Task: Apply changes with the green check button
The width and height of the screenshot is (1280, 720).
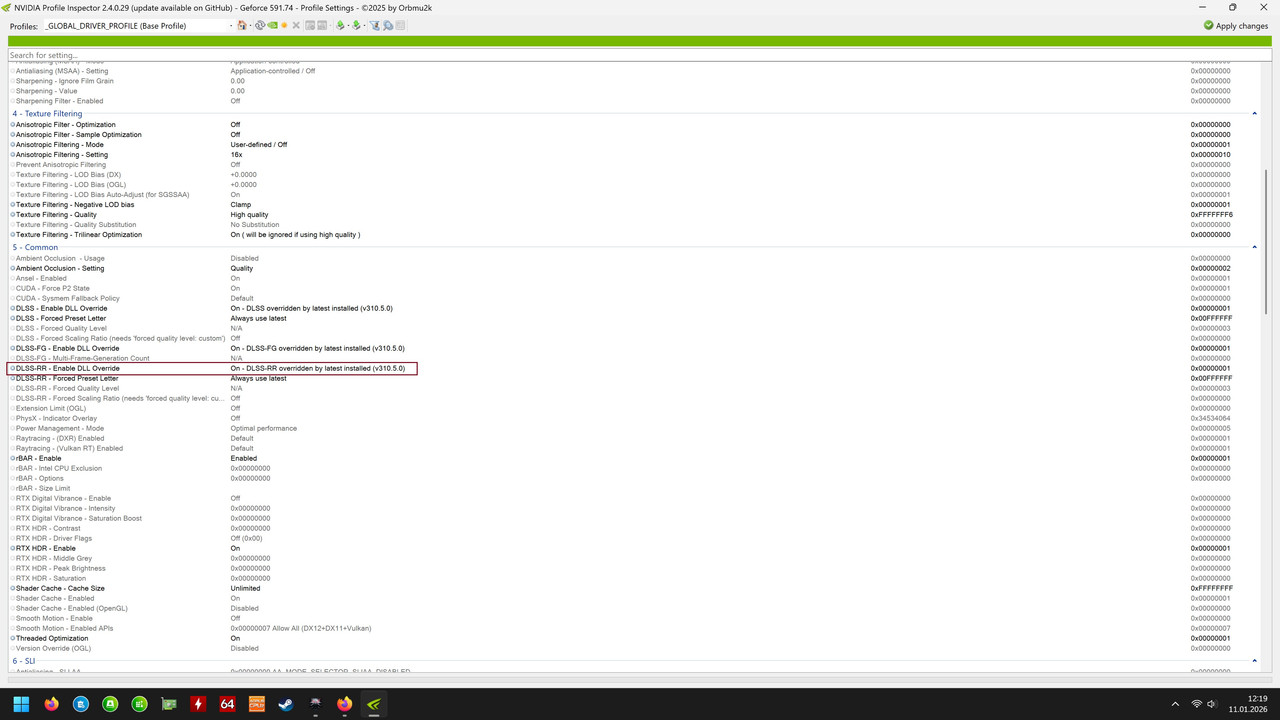Action: click(1236, 25)
